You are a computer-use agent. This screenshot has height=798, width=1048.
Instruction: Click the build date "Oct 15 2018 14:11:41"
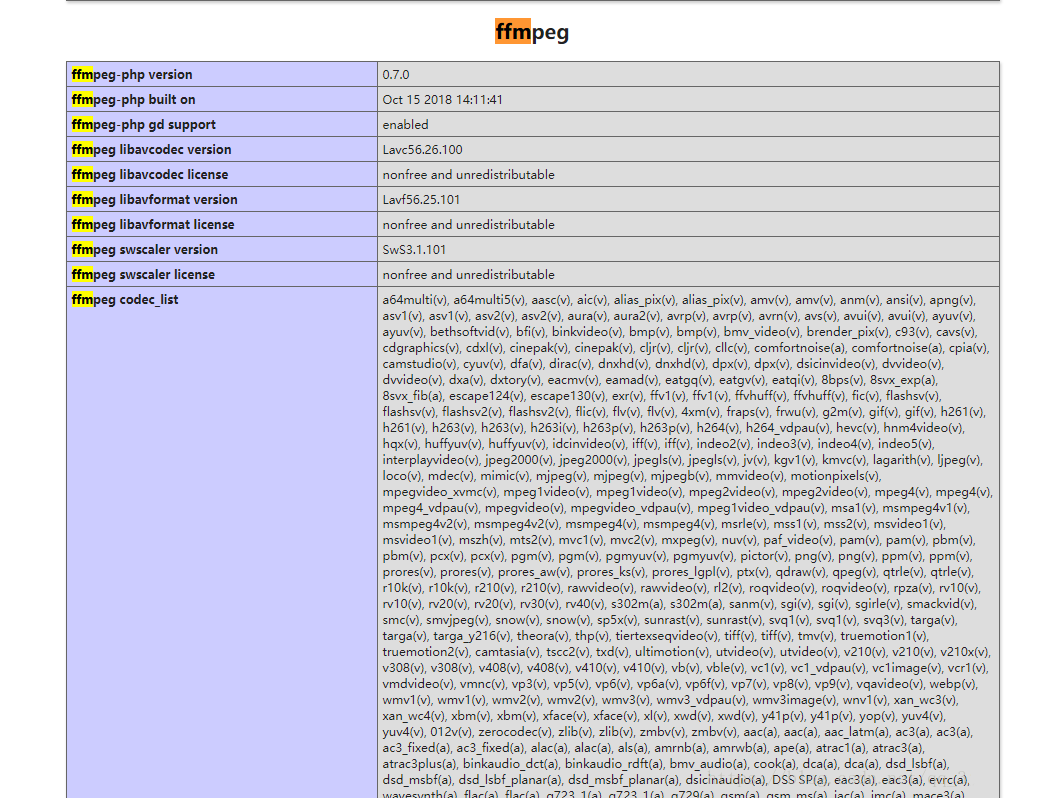coord(442,100)
